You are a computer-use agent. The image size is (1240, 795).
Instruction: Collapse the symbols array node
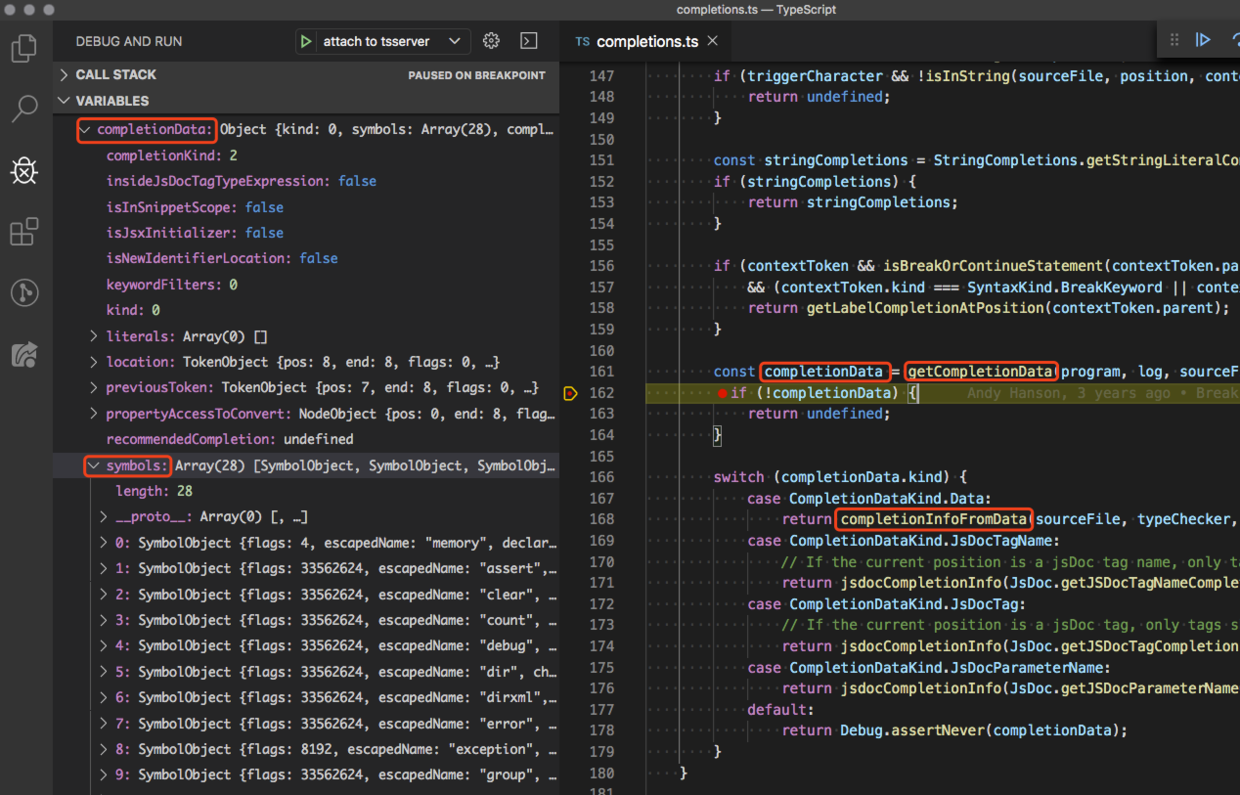[x=93, y=466]
